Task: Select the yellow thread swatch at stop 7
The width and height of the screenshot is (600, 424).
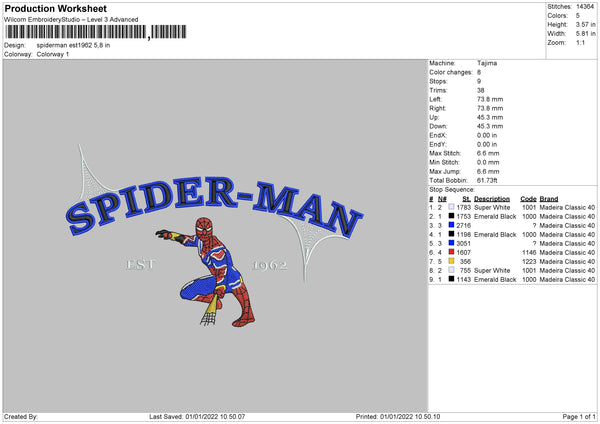Action: (x=452, y=260)
